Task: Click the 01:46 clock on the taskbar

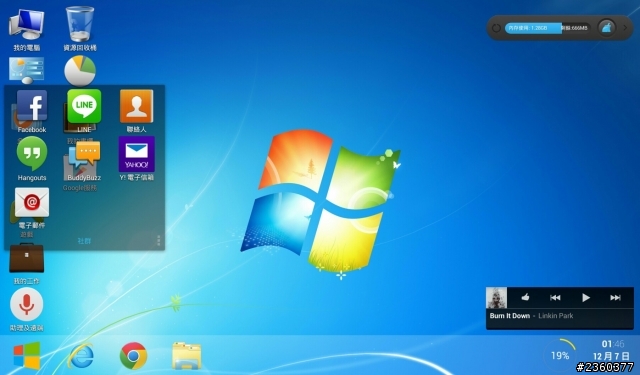Action: tap(613, 344)
